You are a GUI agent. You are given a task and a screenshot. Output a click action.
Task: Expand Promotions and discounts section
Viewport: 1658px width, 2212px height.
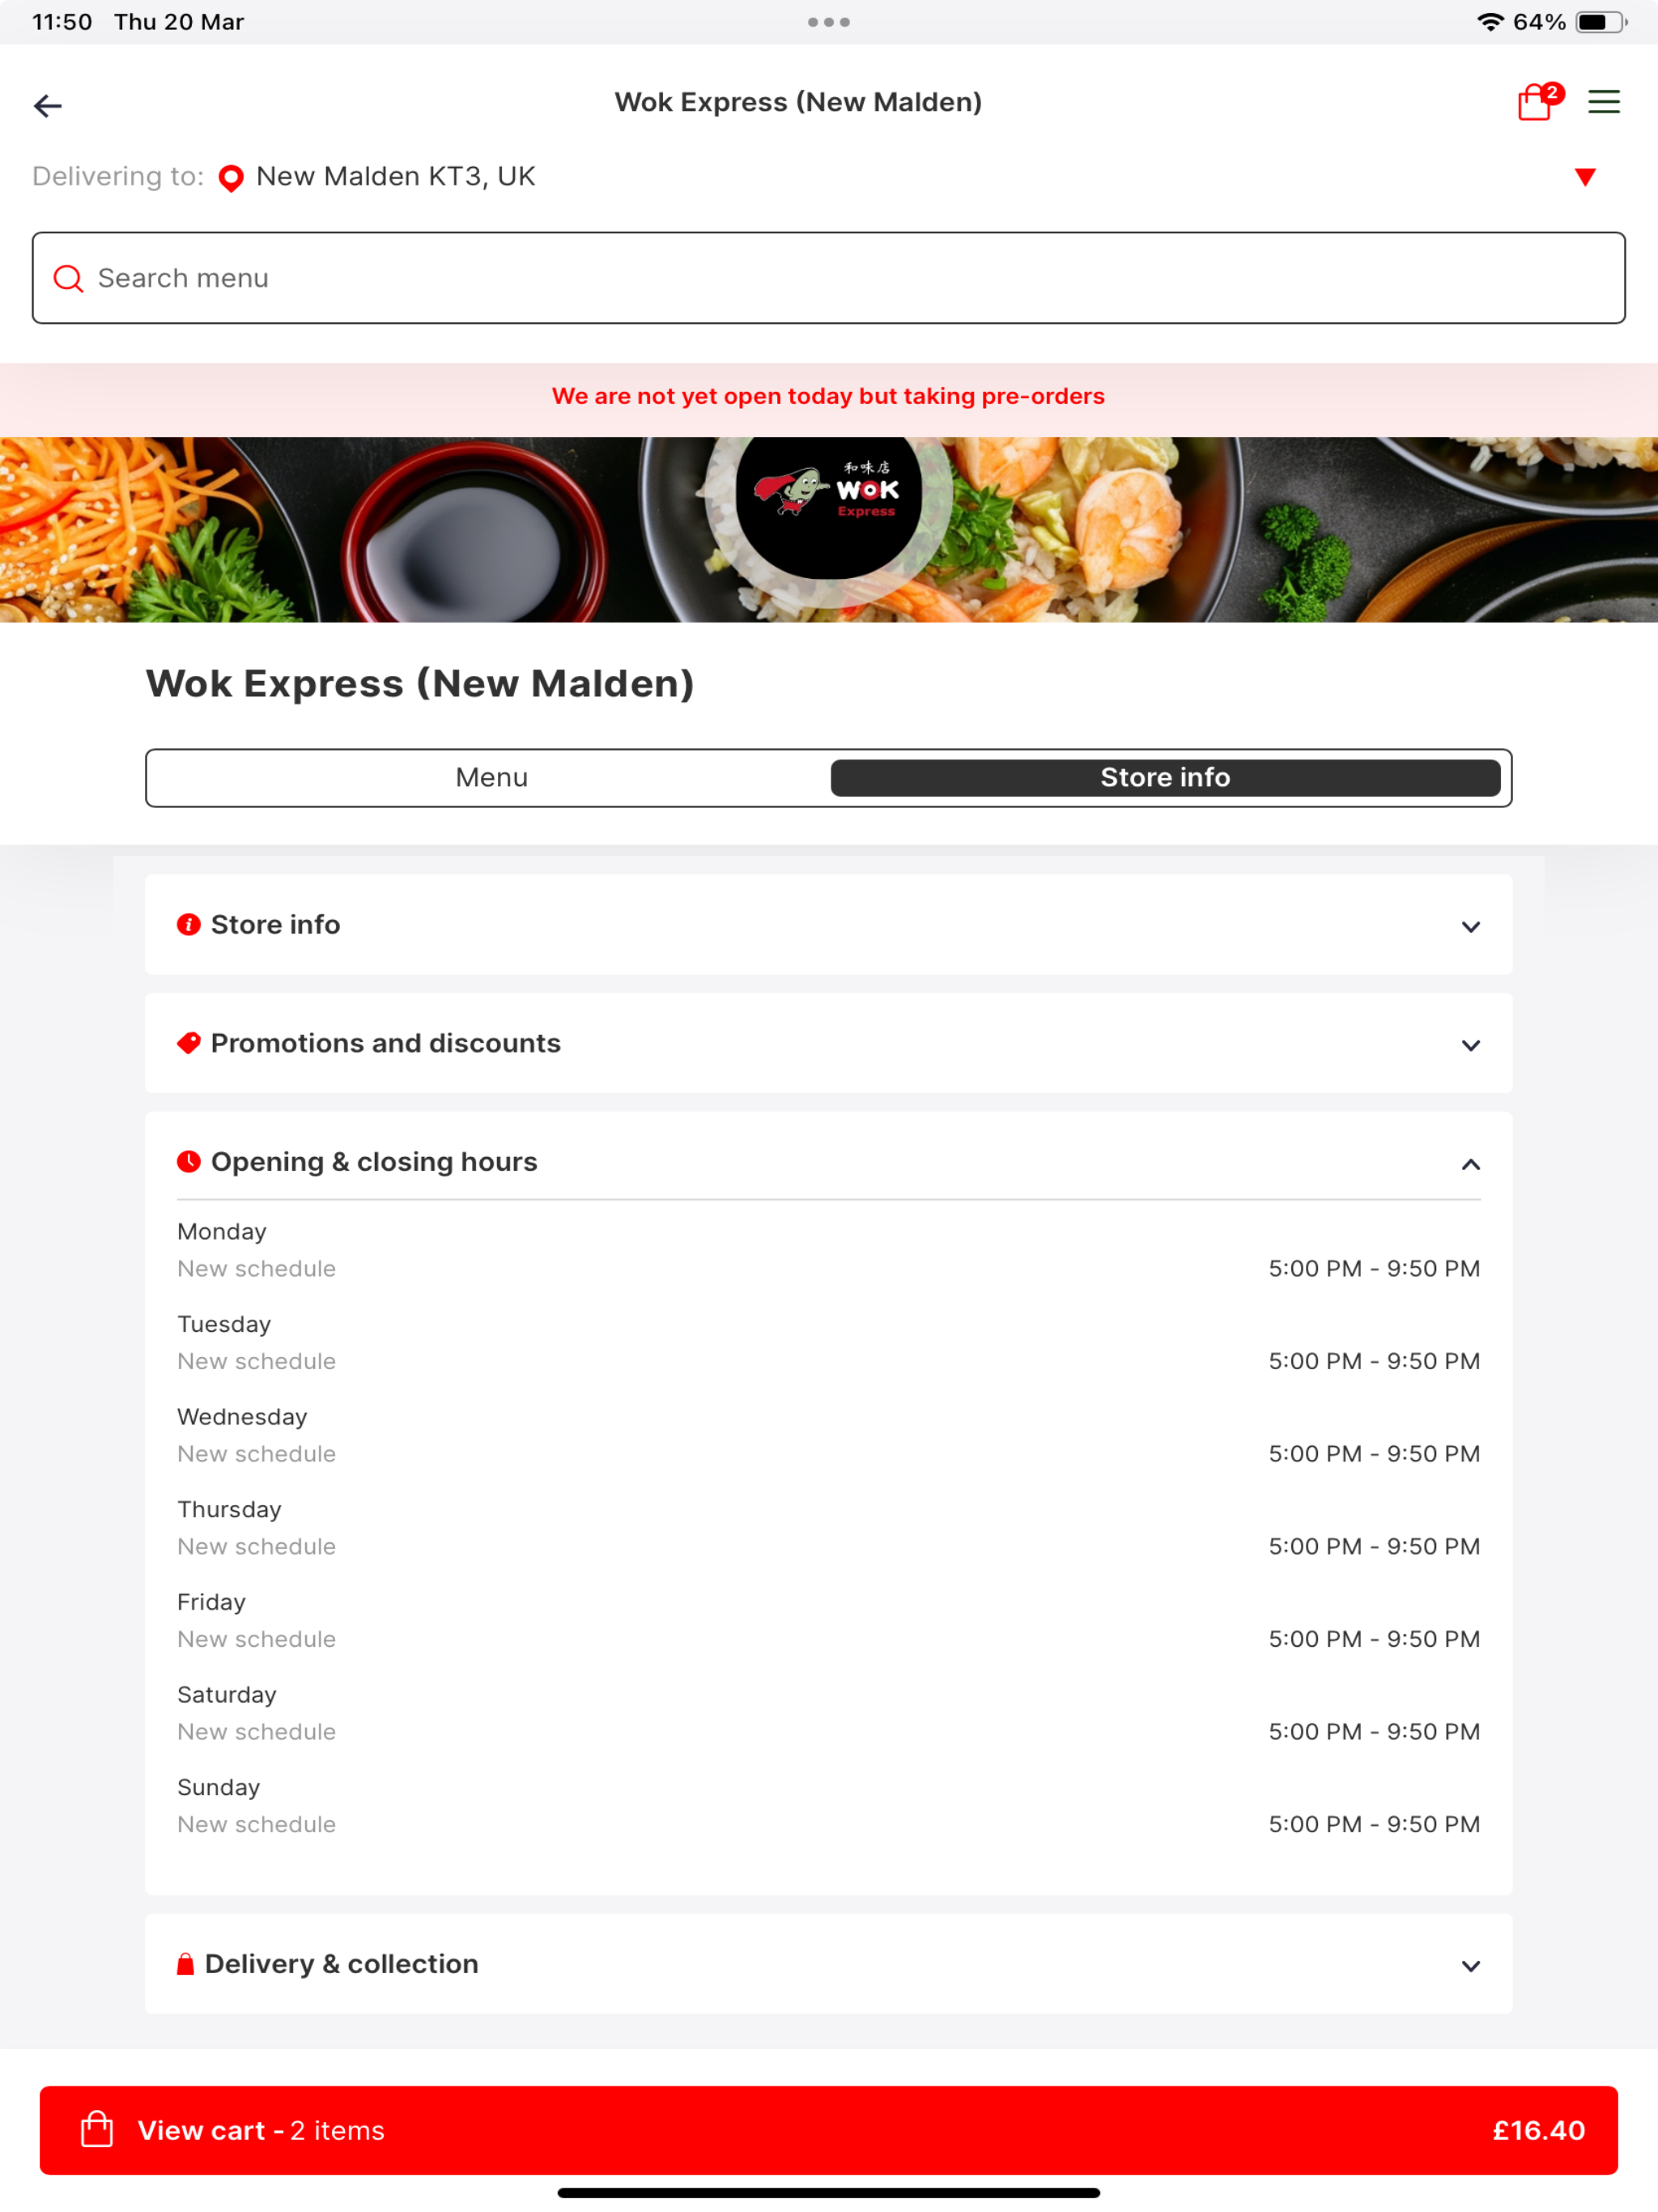coord(829,1043)
